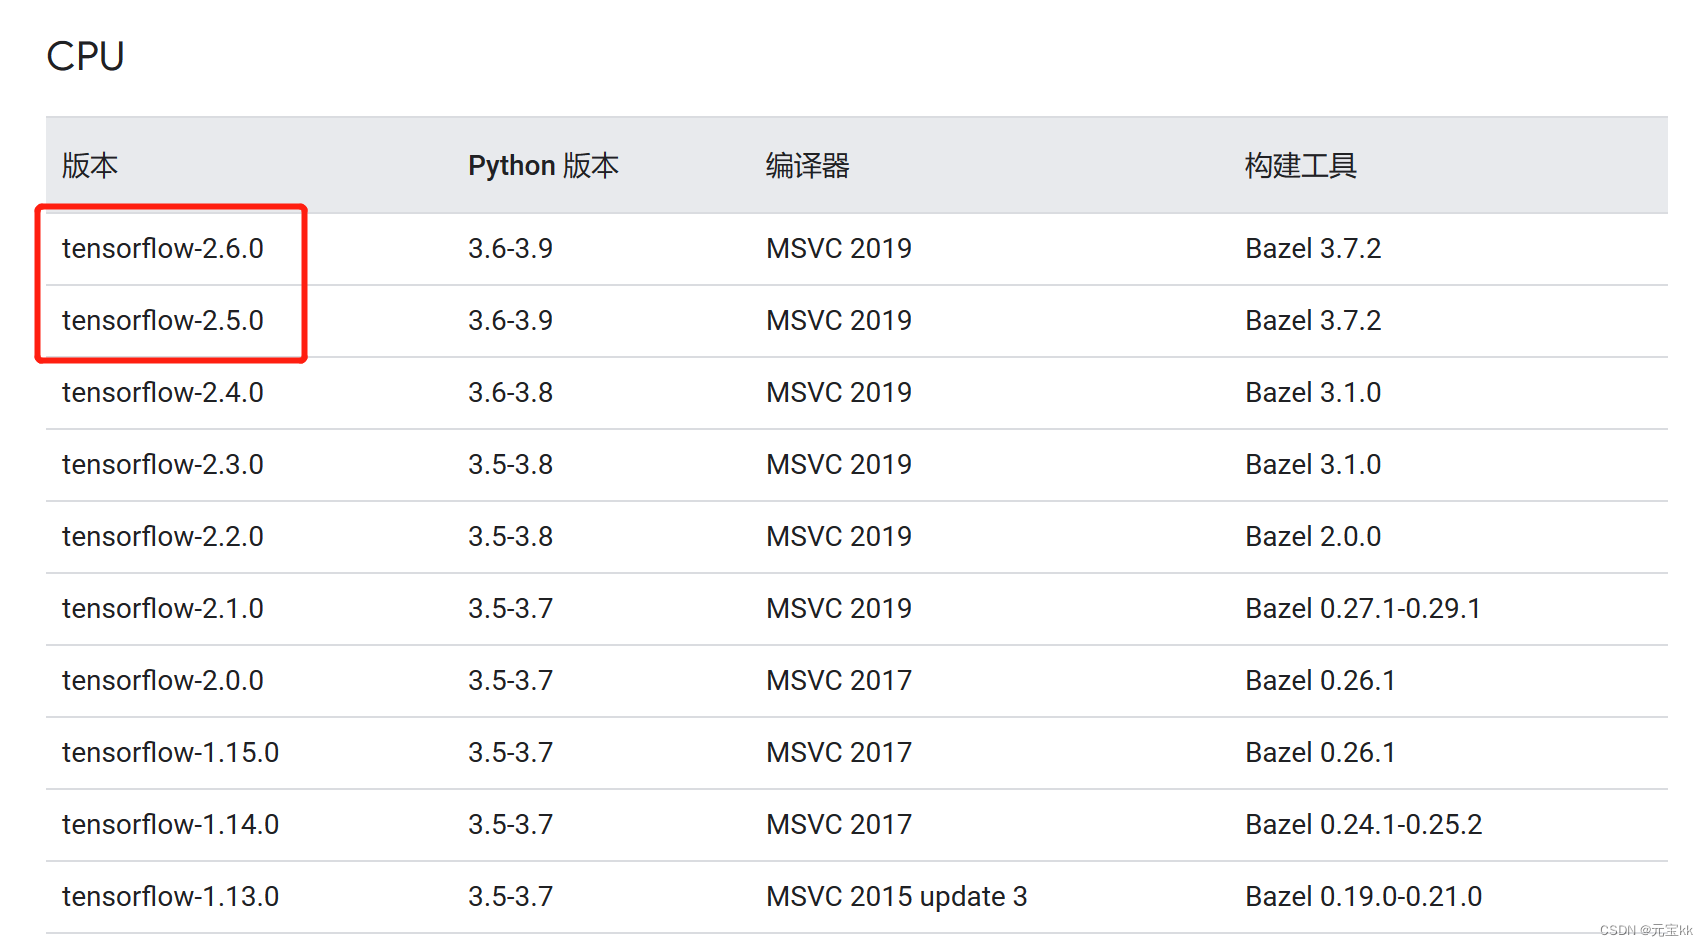Click the Bazel 3.7.2 cell for tensorflow-2.6.0
The width and height of the screenshot is (1708, 946).
coord(1313,248)
